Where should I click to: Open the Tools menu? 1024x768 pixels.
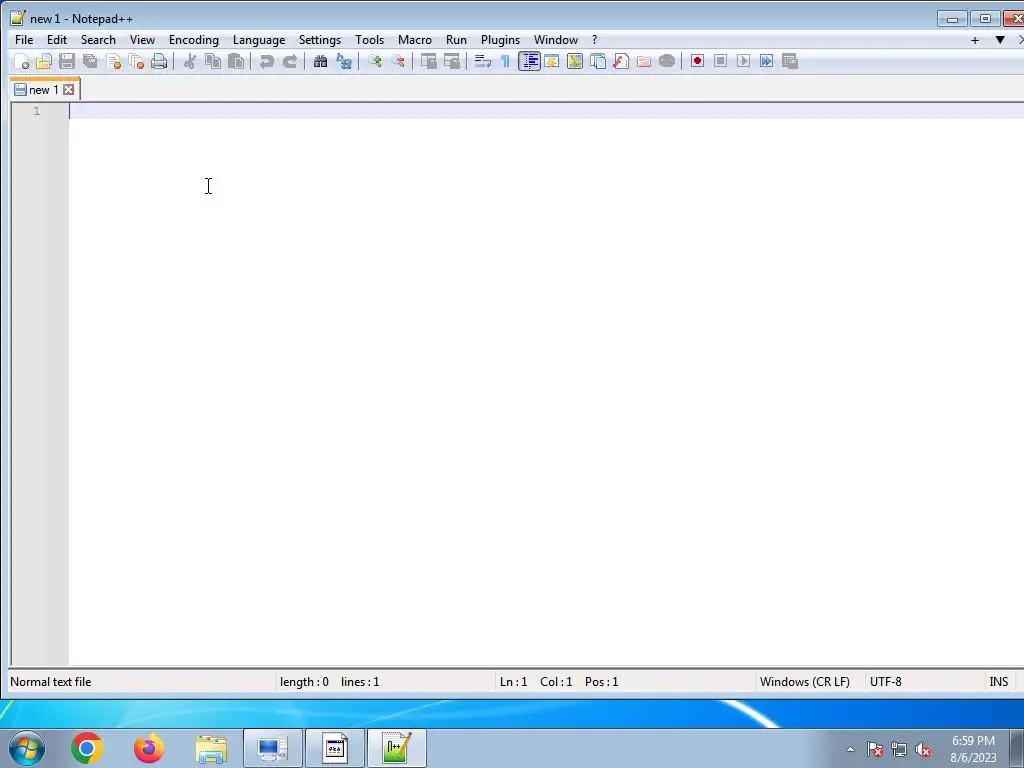(369, 40)
